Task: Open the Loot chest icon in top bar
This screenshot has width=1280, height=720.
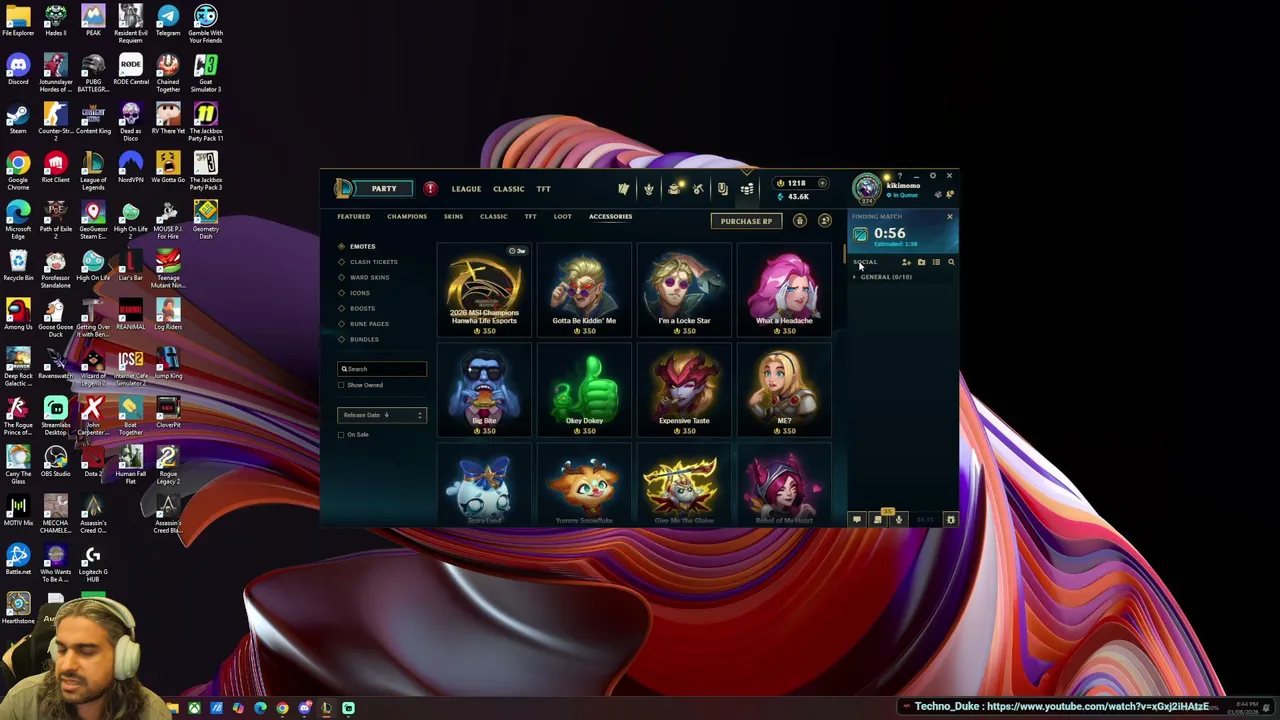Action: tap(673, 189)
